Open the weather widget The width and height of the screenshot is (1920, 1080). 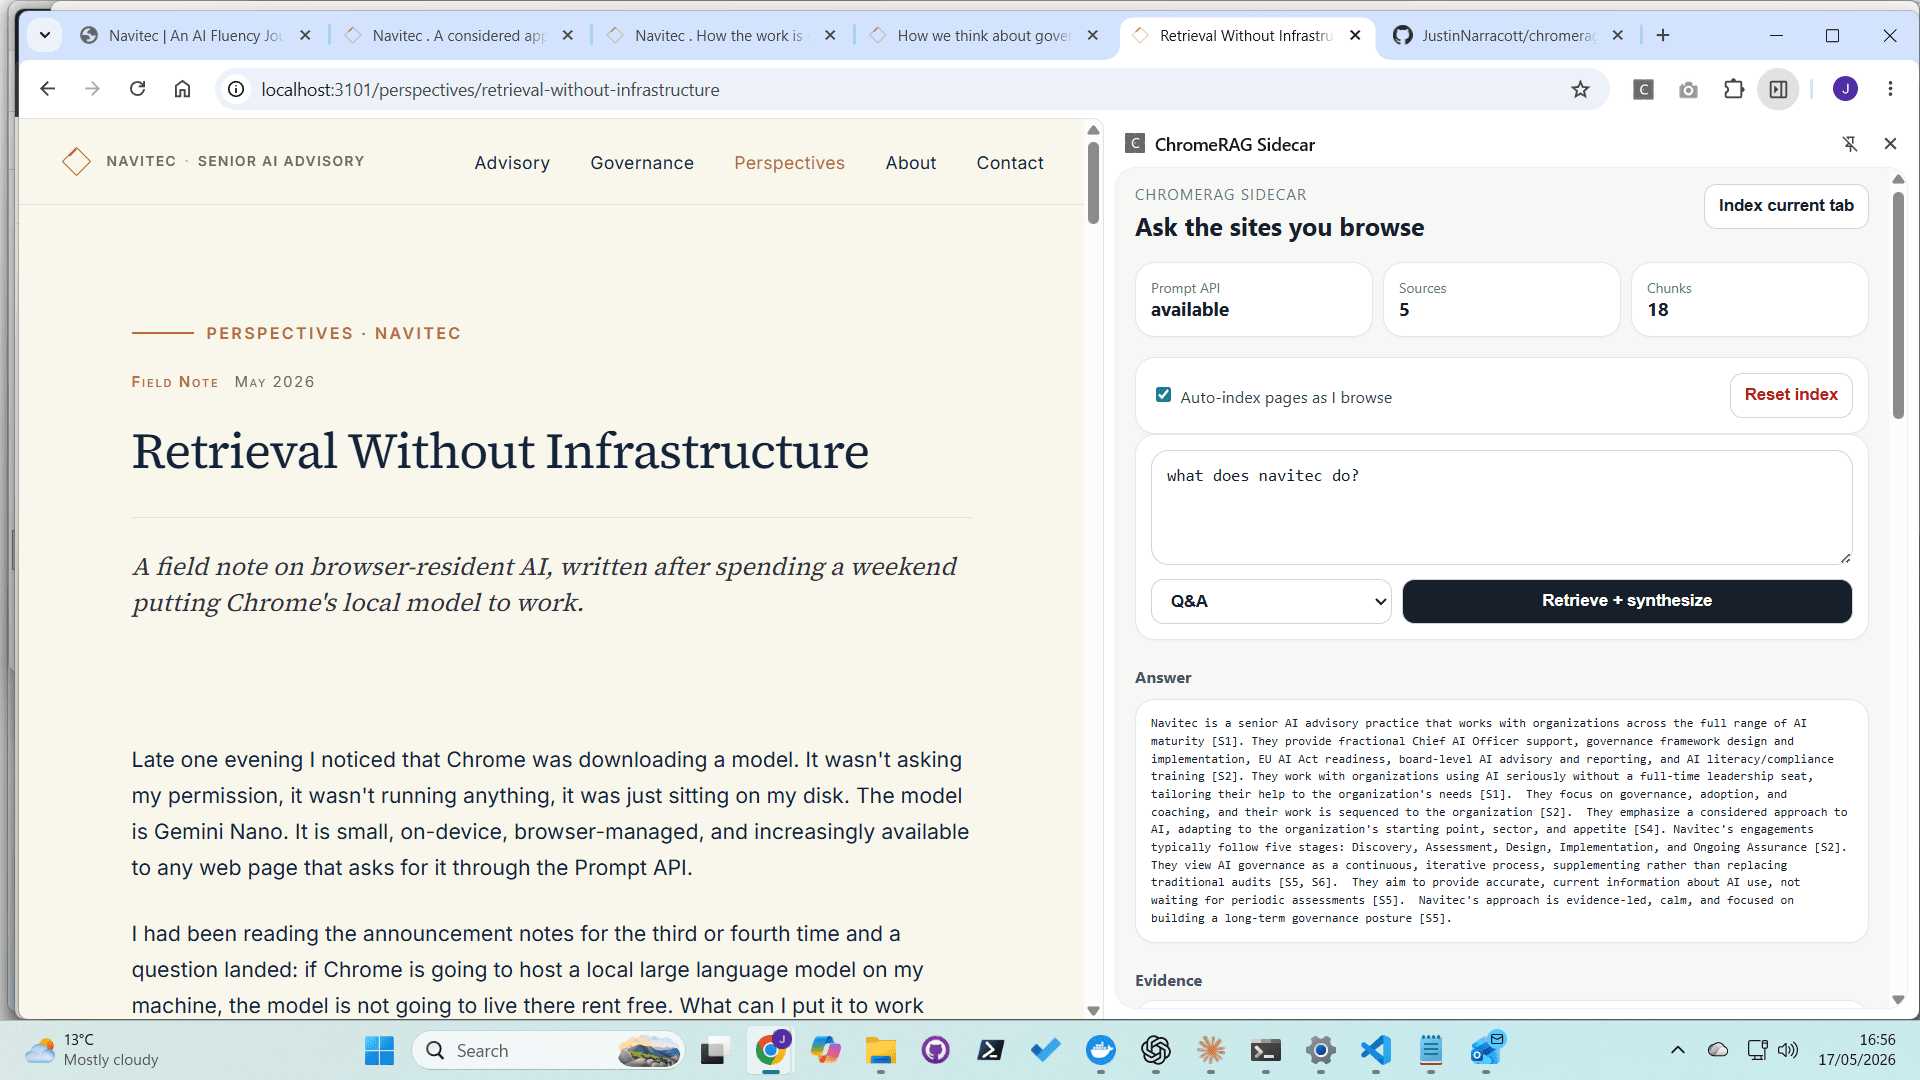point(92,1050)
